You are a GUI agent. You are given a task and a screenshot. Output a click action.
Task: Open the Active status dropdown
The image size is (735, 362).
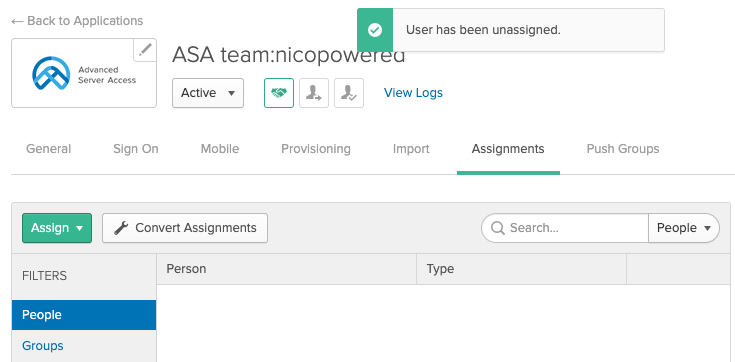pyautogui.click(x=208, y=93)
